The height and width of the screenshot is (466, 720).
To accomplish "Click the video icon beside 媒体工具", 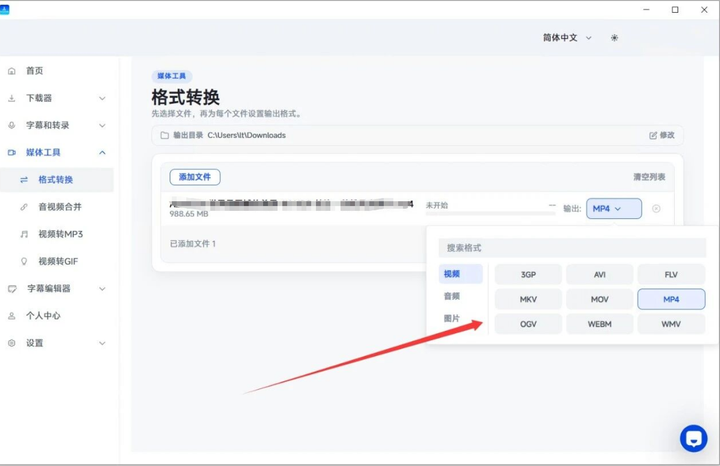I will (12, 152).
